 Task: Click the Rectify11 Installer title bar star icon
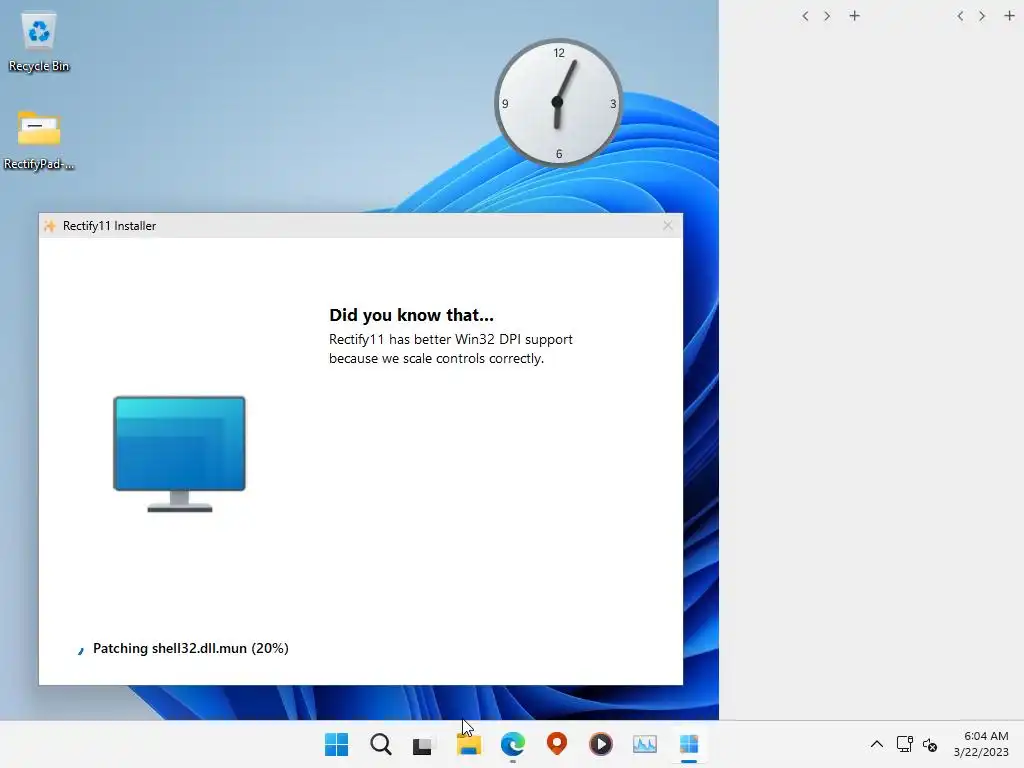(50, 226)
